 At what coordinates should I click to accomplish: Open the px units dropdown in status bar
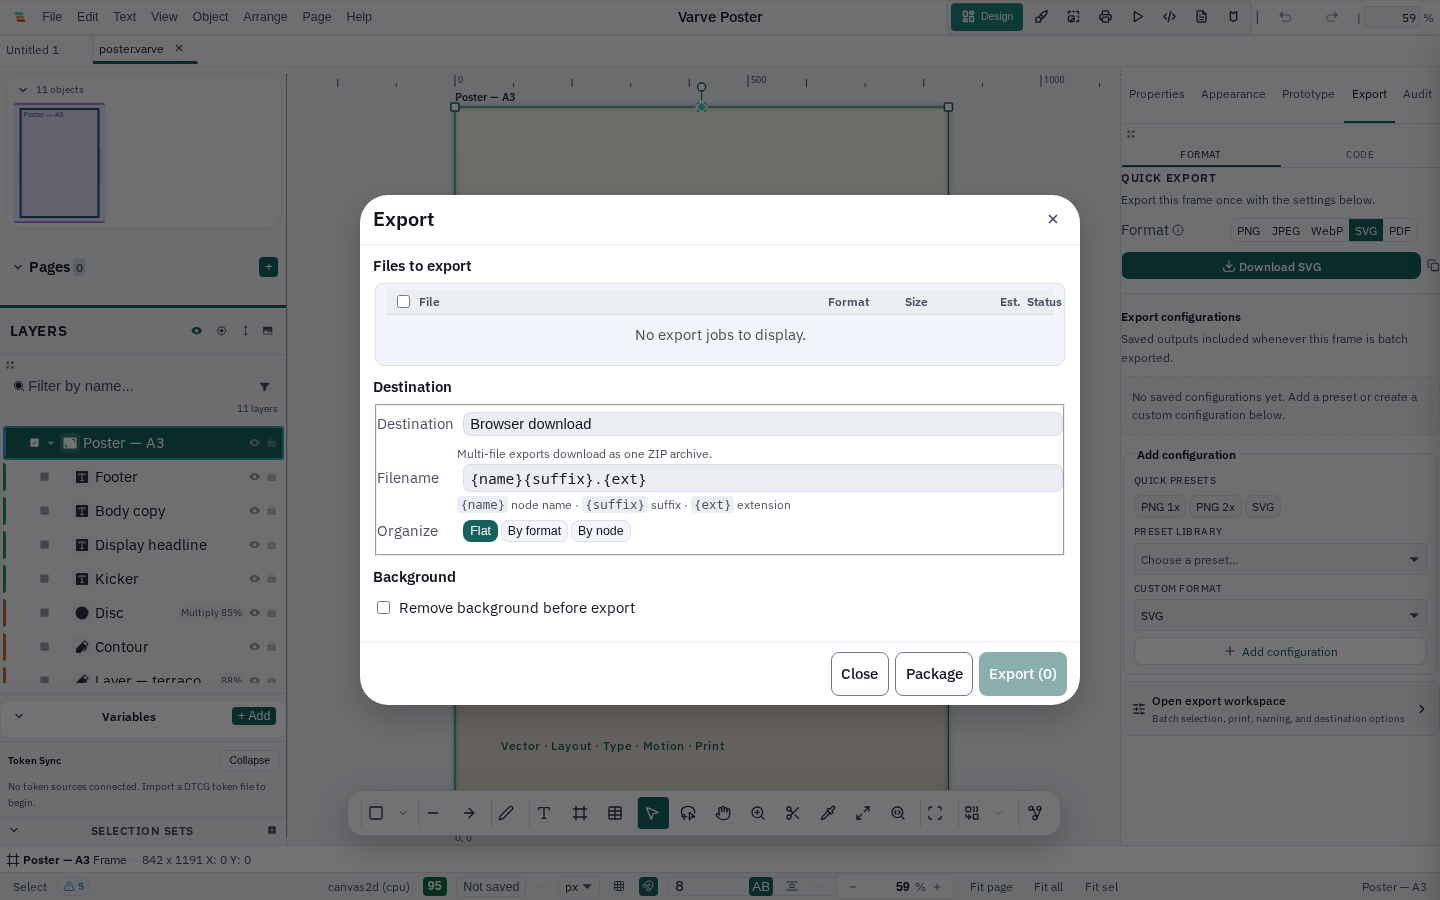(x=578, y=887)
